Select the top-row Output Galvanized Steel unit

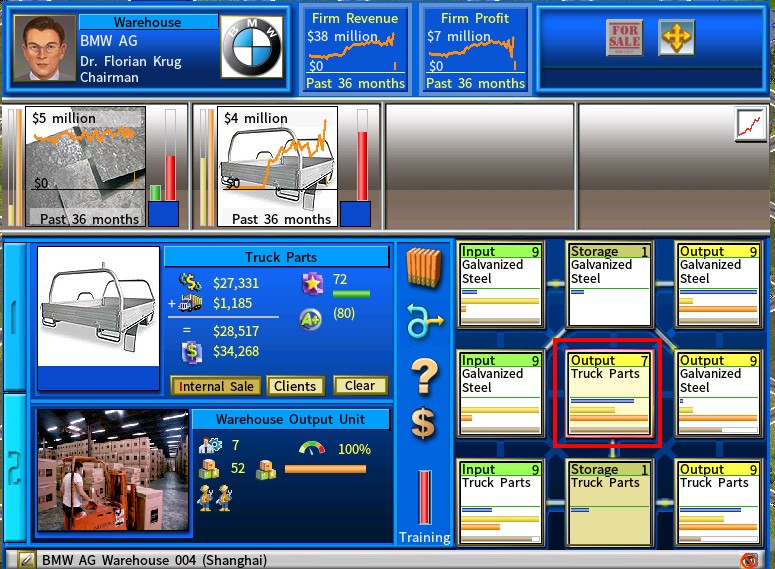click(x=718, y=284)
